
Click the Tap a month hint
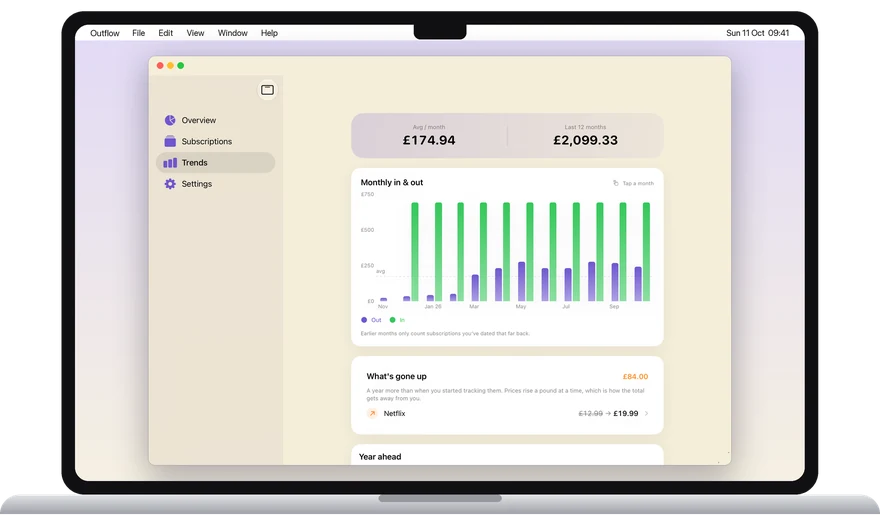point(638,183)
